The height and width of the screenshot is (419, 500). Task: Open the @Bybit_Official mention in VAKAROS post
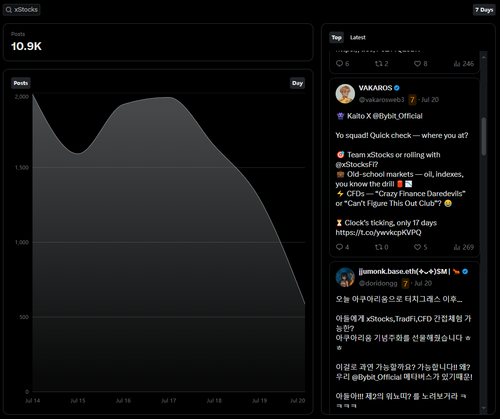(397, 116)
